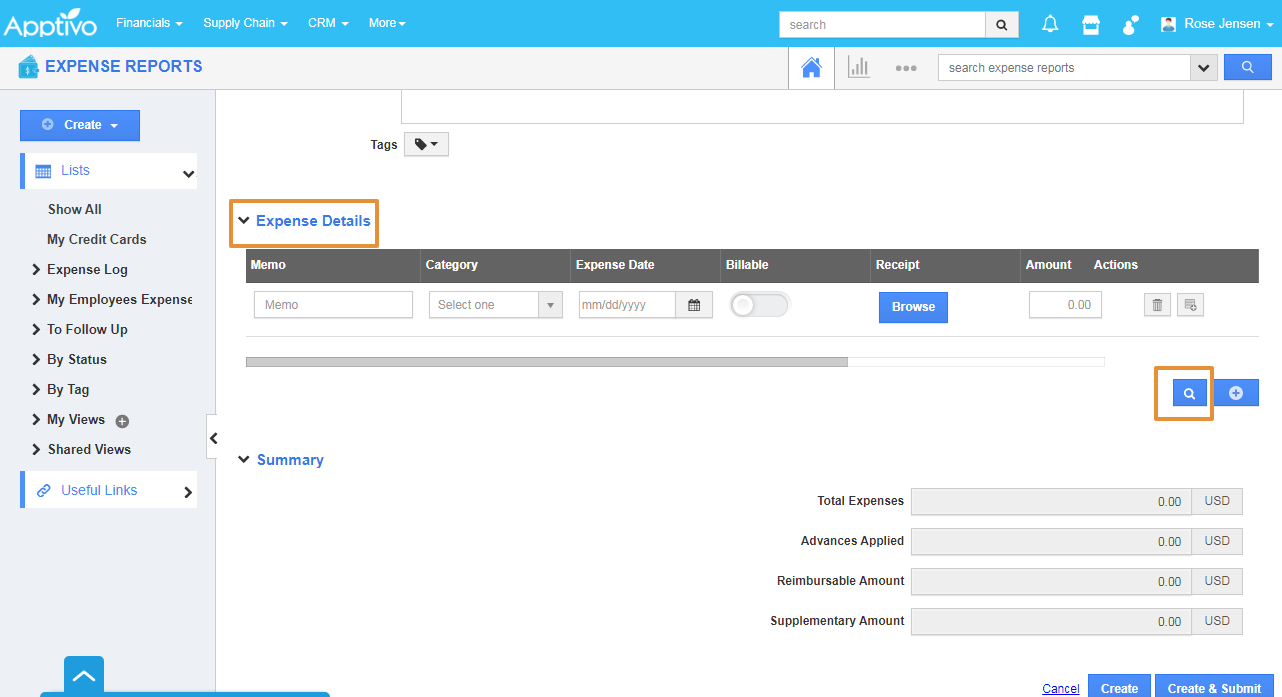Click the Cancel link

pyautogui.click(x=1061, y=689)
